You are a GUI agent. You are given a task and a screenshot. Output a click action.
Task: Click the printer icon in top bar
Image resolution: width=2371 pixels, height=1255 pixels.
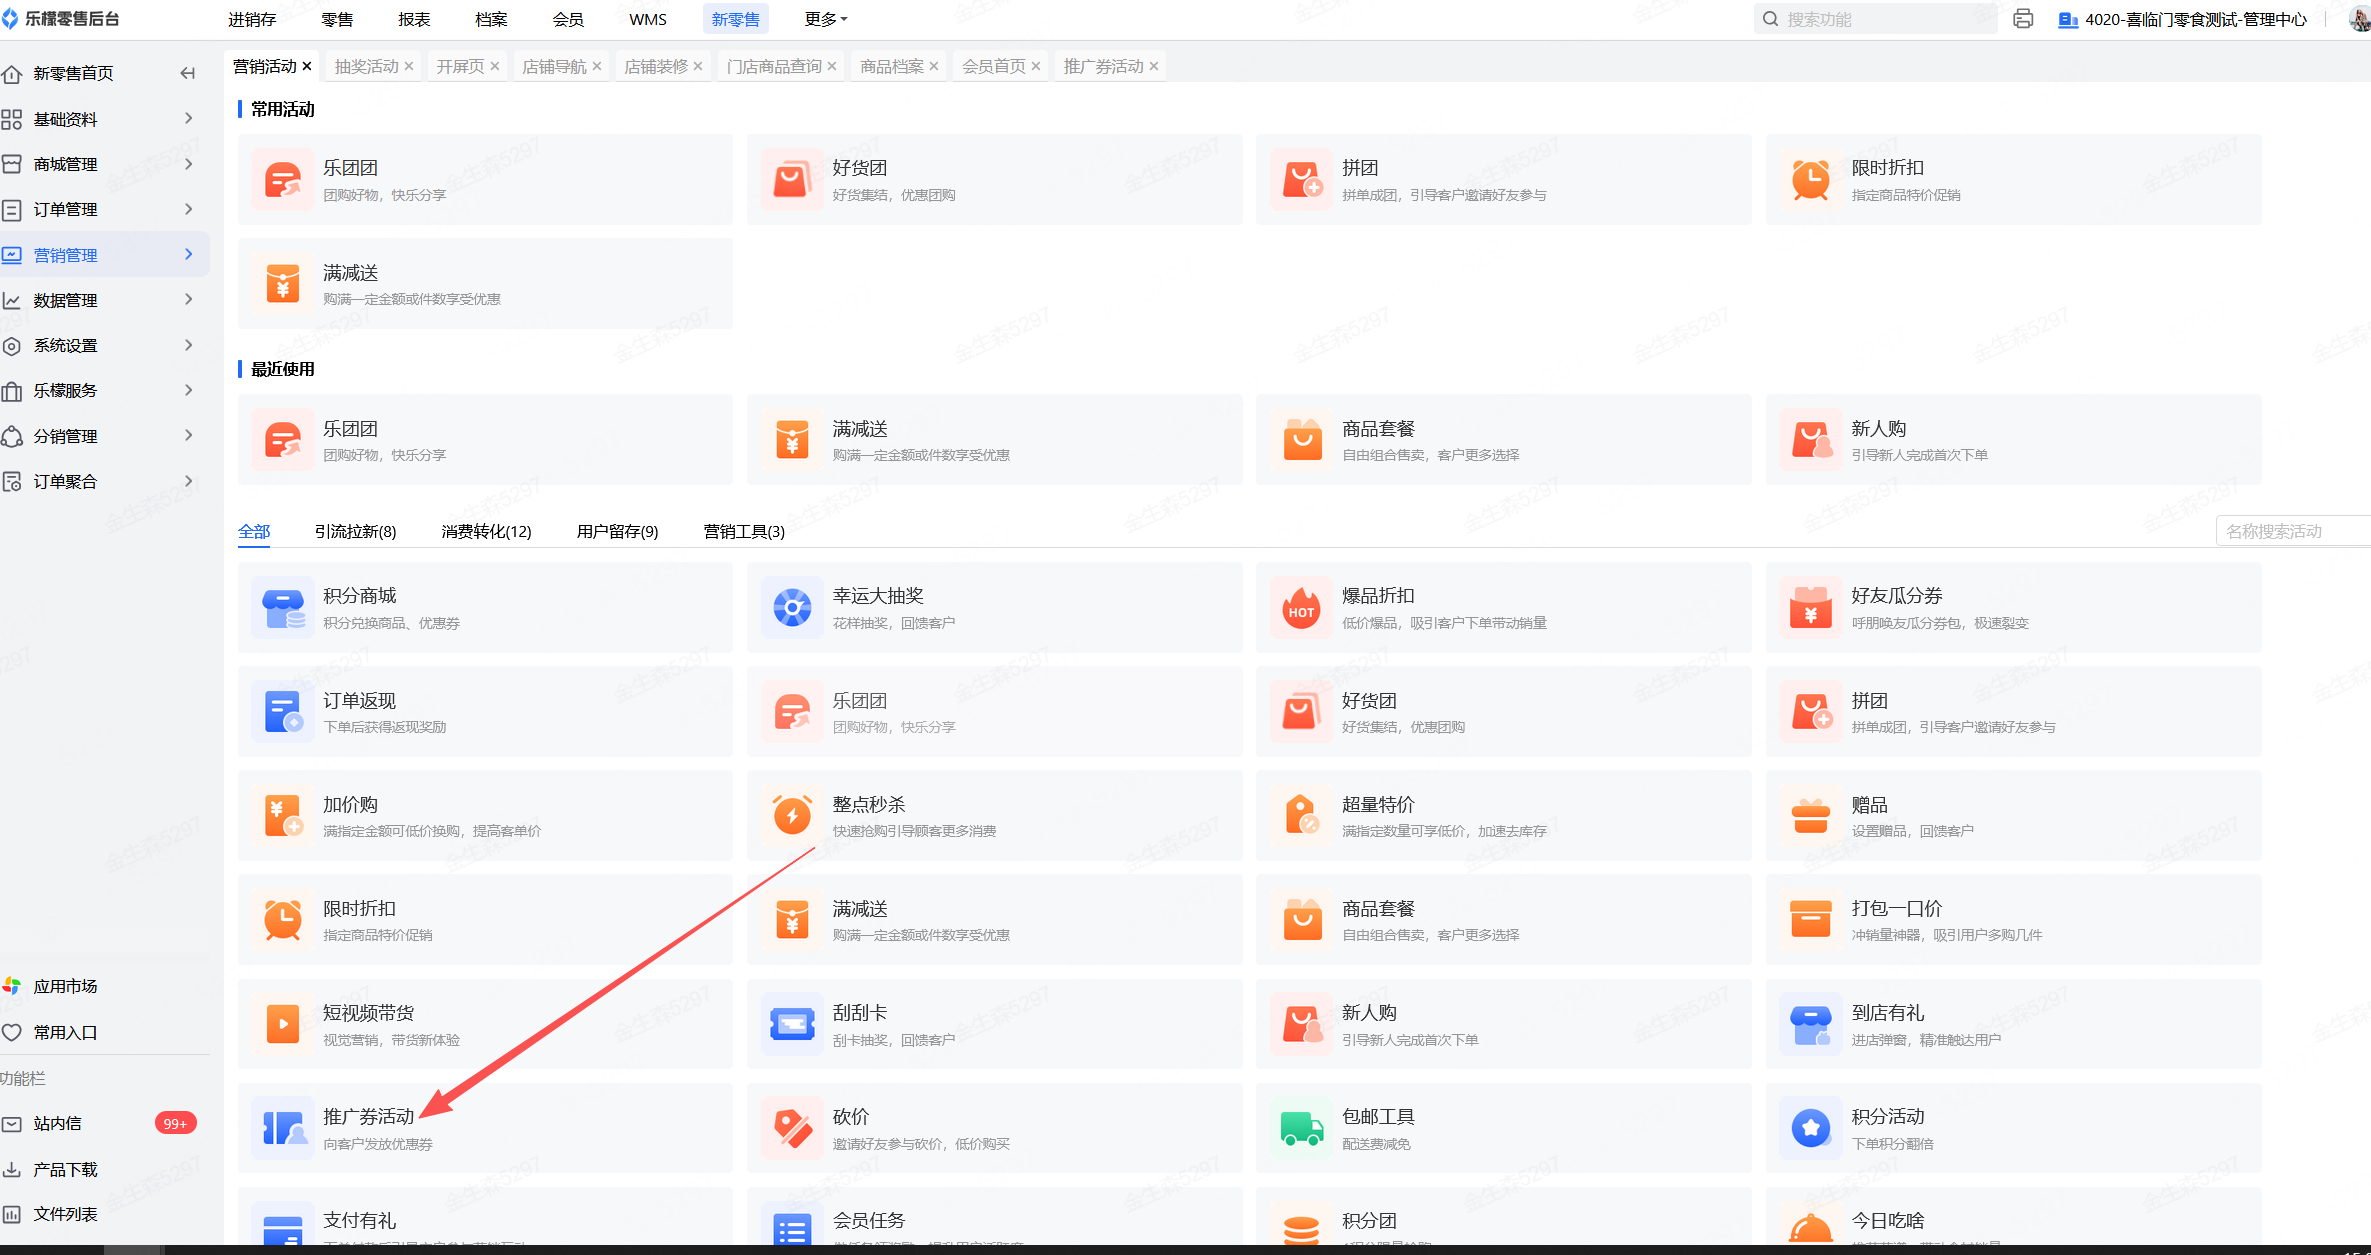(2023, 19)
